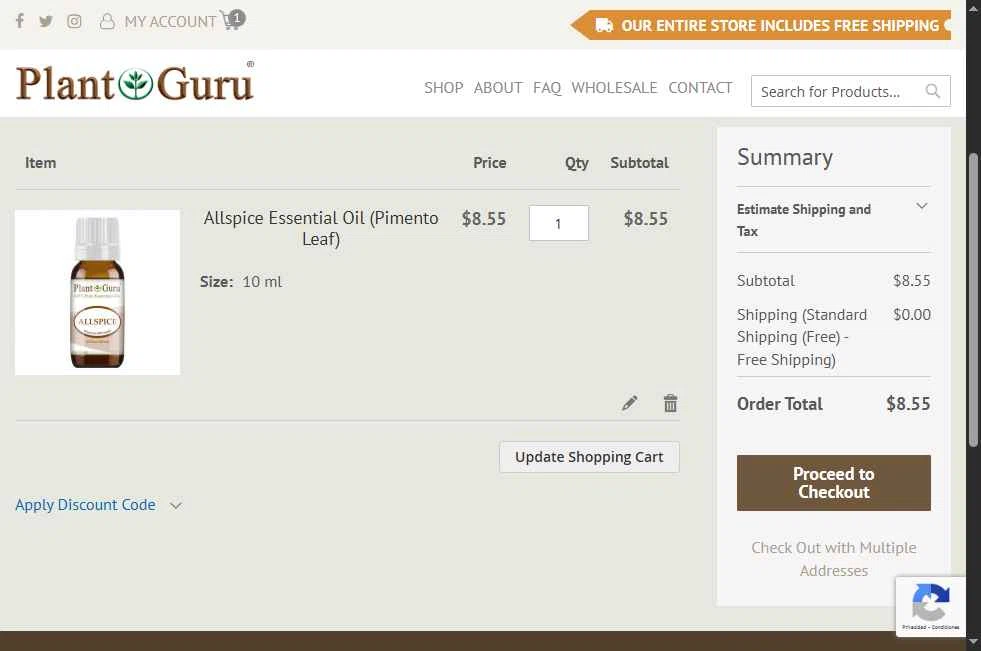Open Allspice Essential Oil product link
The image size is (981, 651).
click(x=321, y=228)
